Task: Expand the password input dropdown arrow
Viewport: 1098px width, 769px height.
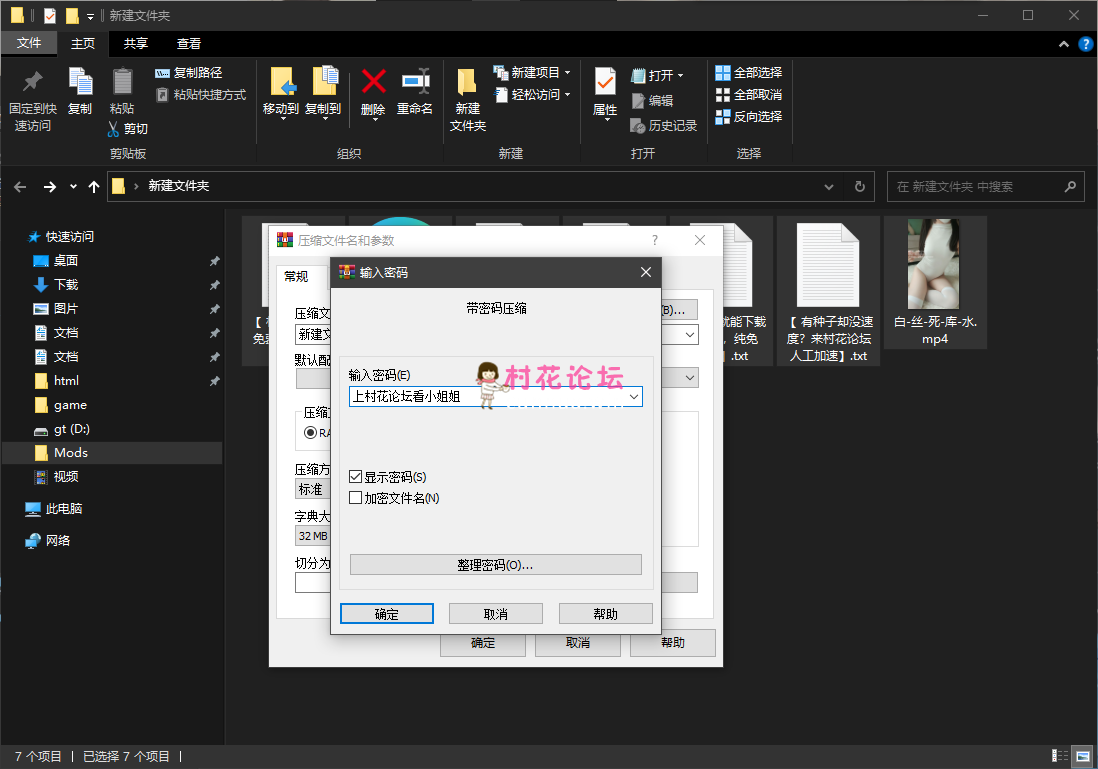Action: (633, 397)
